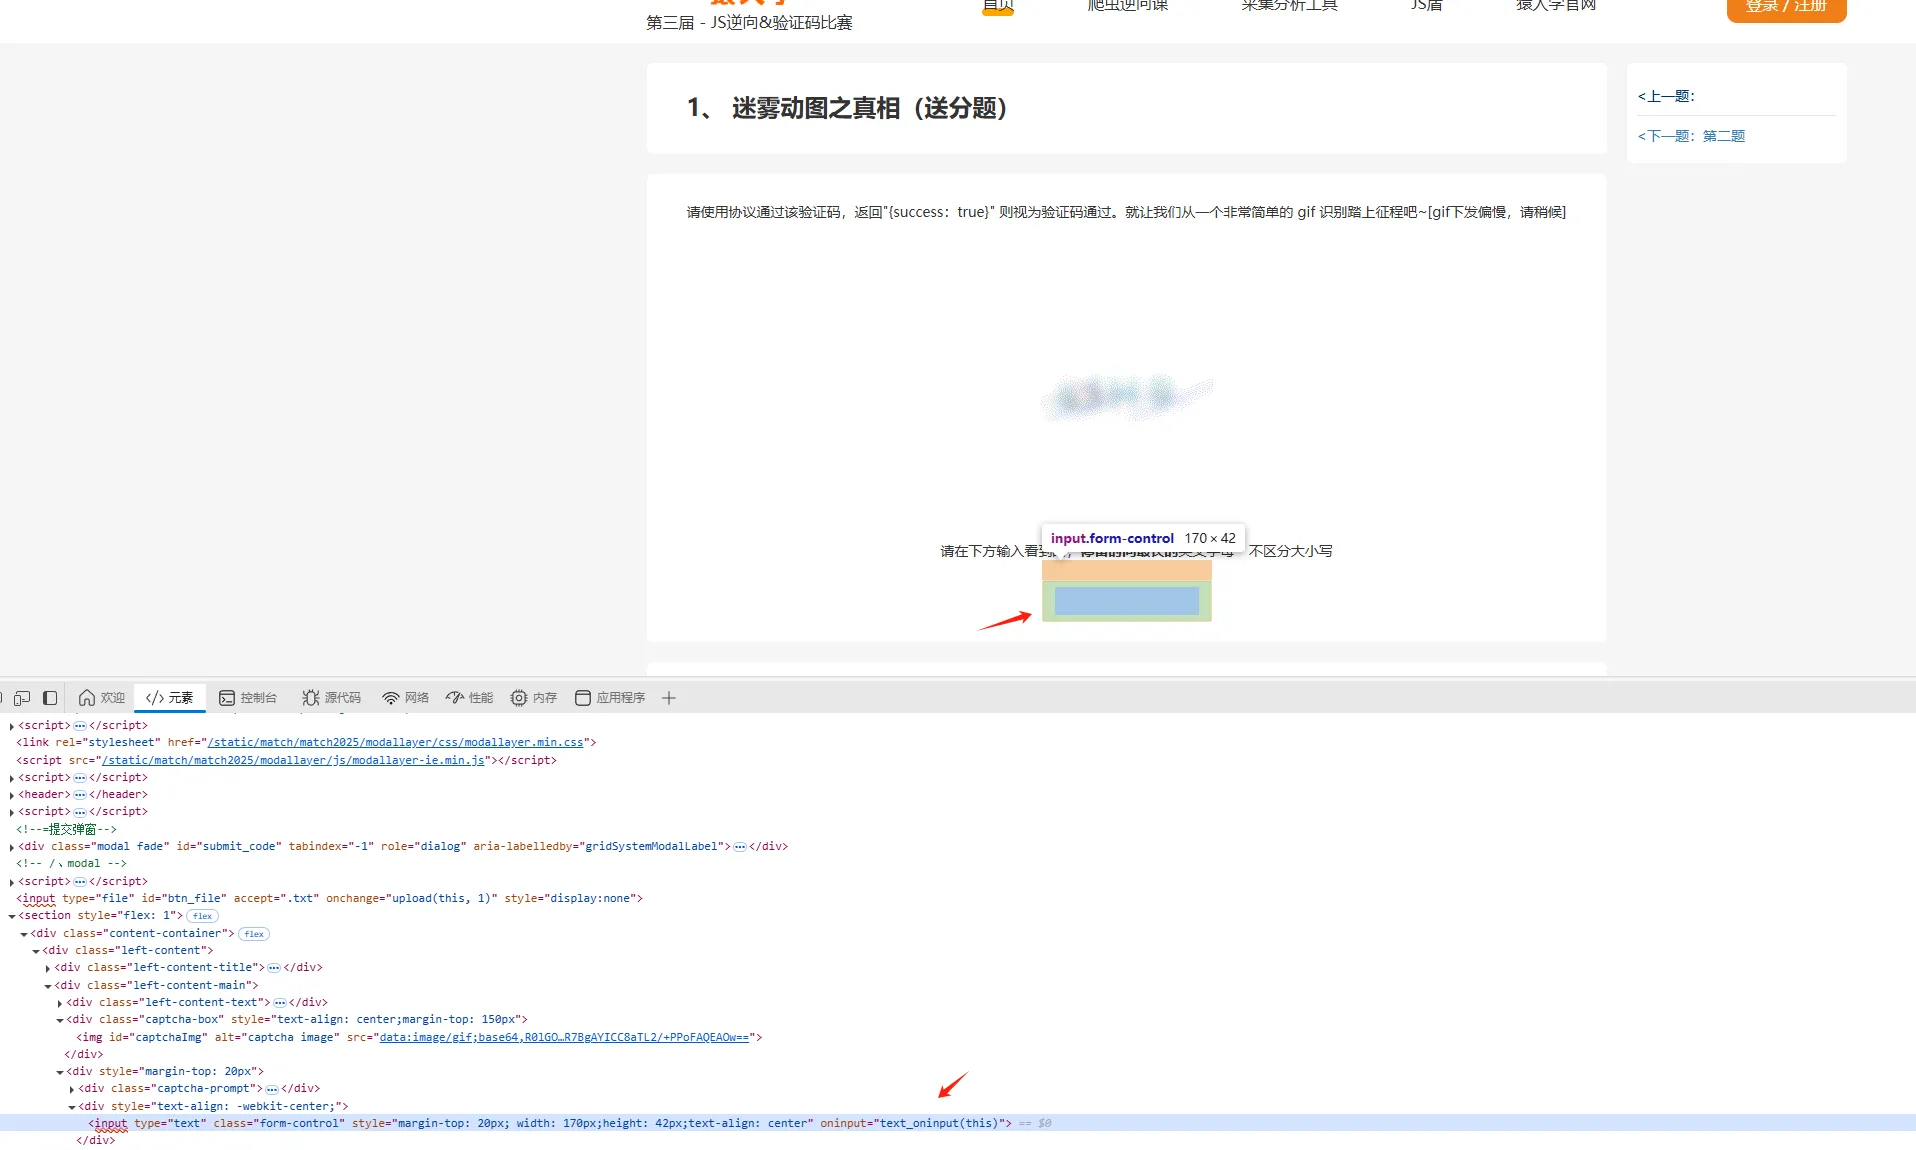
Task: Collapse the section flex: 1 node
Action: (12, 916)
